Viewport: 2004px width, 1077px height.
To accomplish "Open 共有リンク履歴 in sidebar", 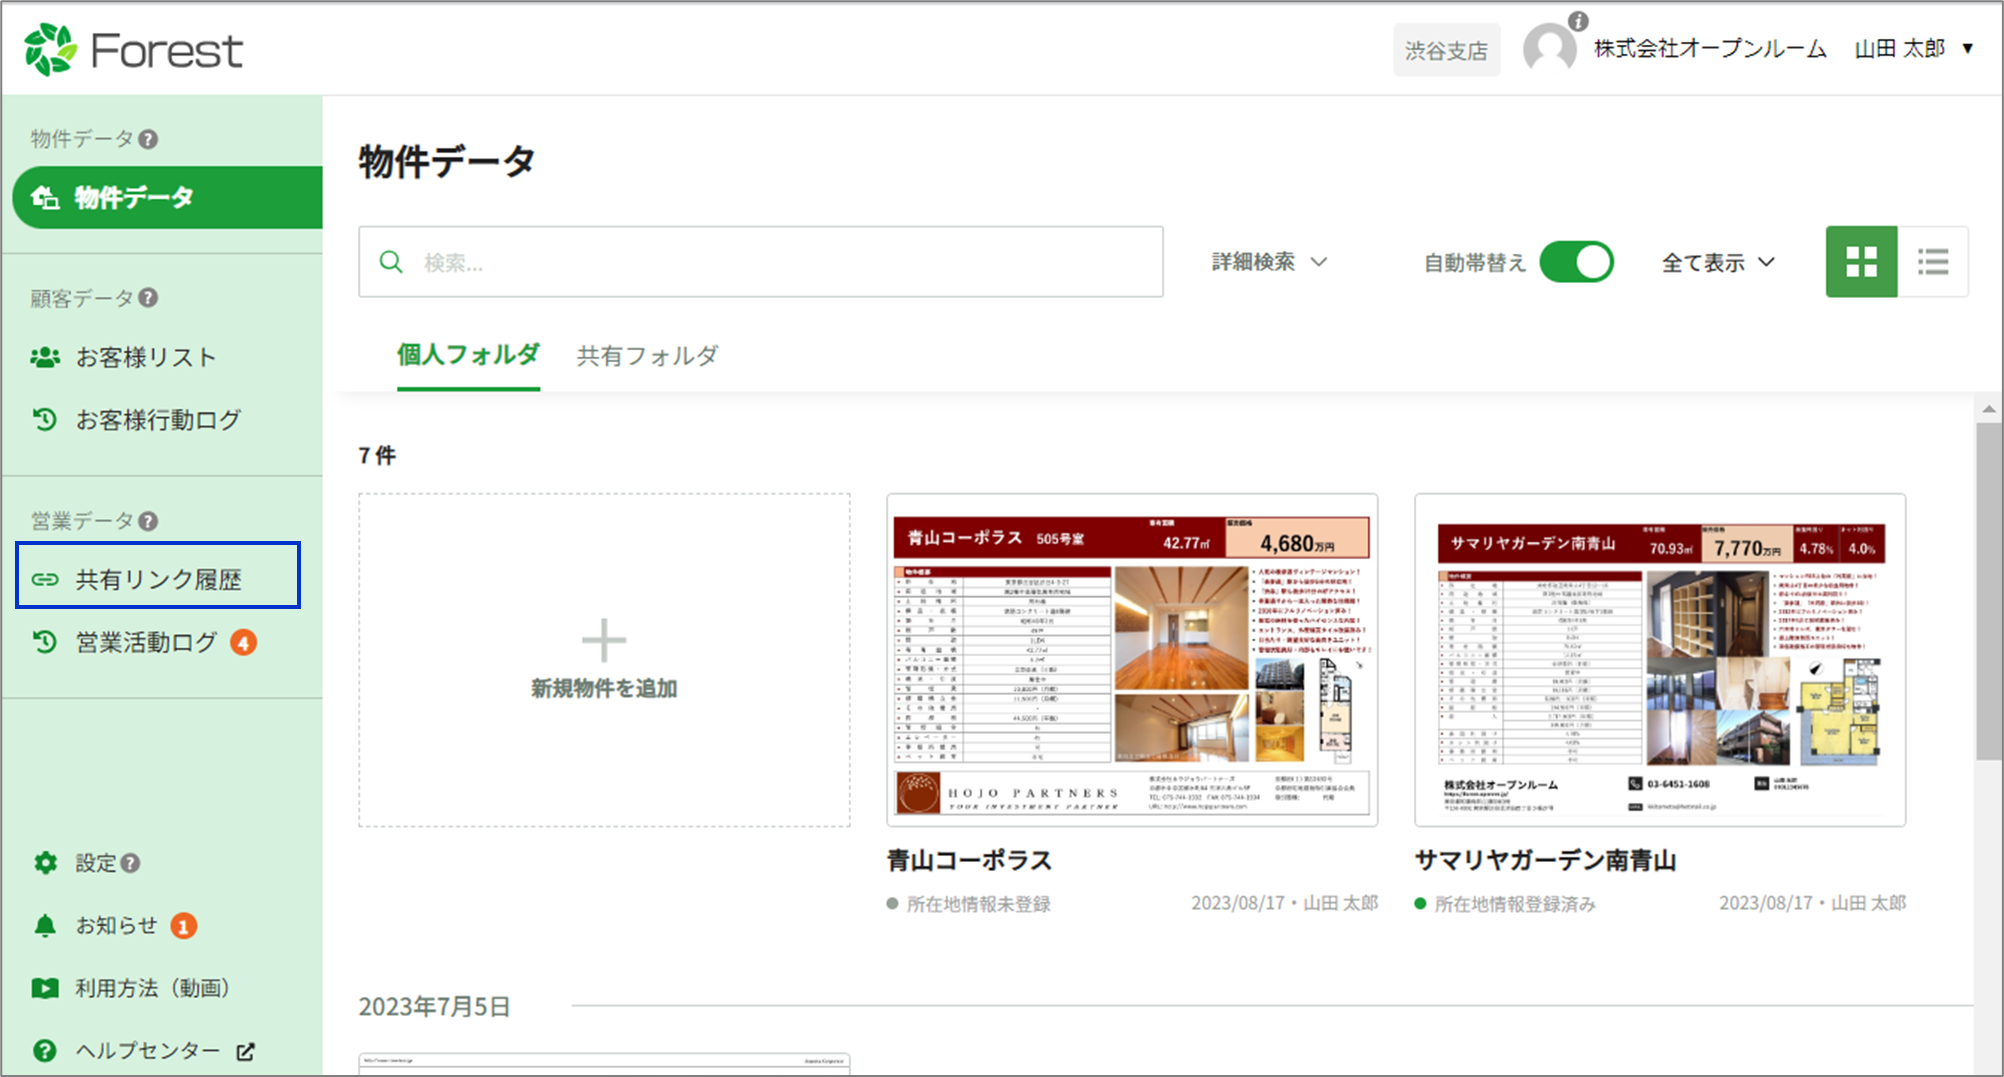I will click(x=158, y=579).
